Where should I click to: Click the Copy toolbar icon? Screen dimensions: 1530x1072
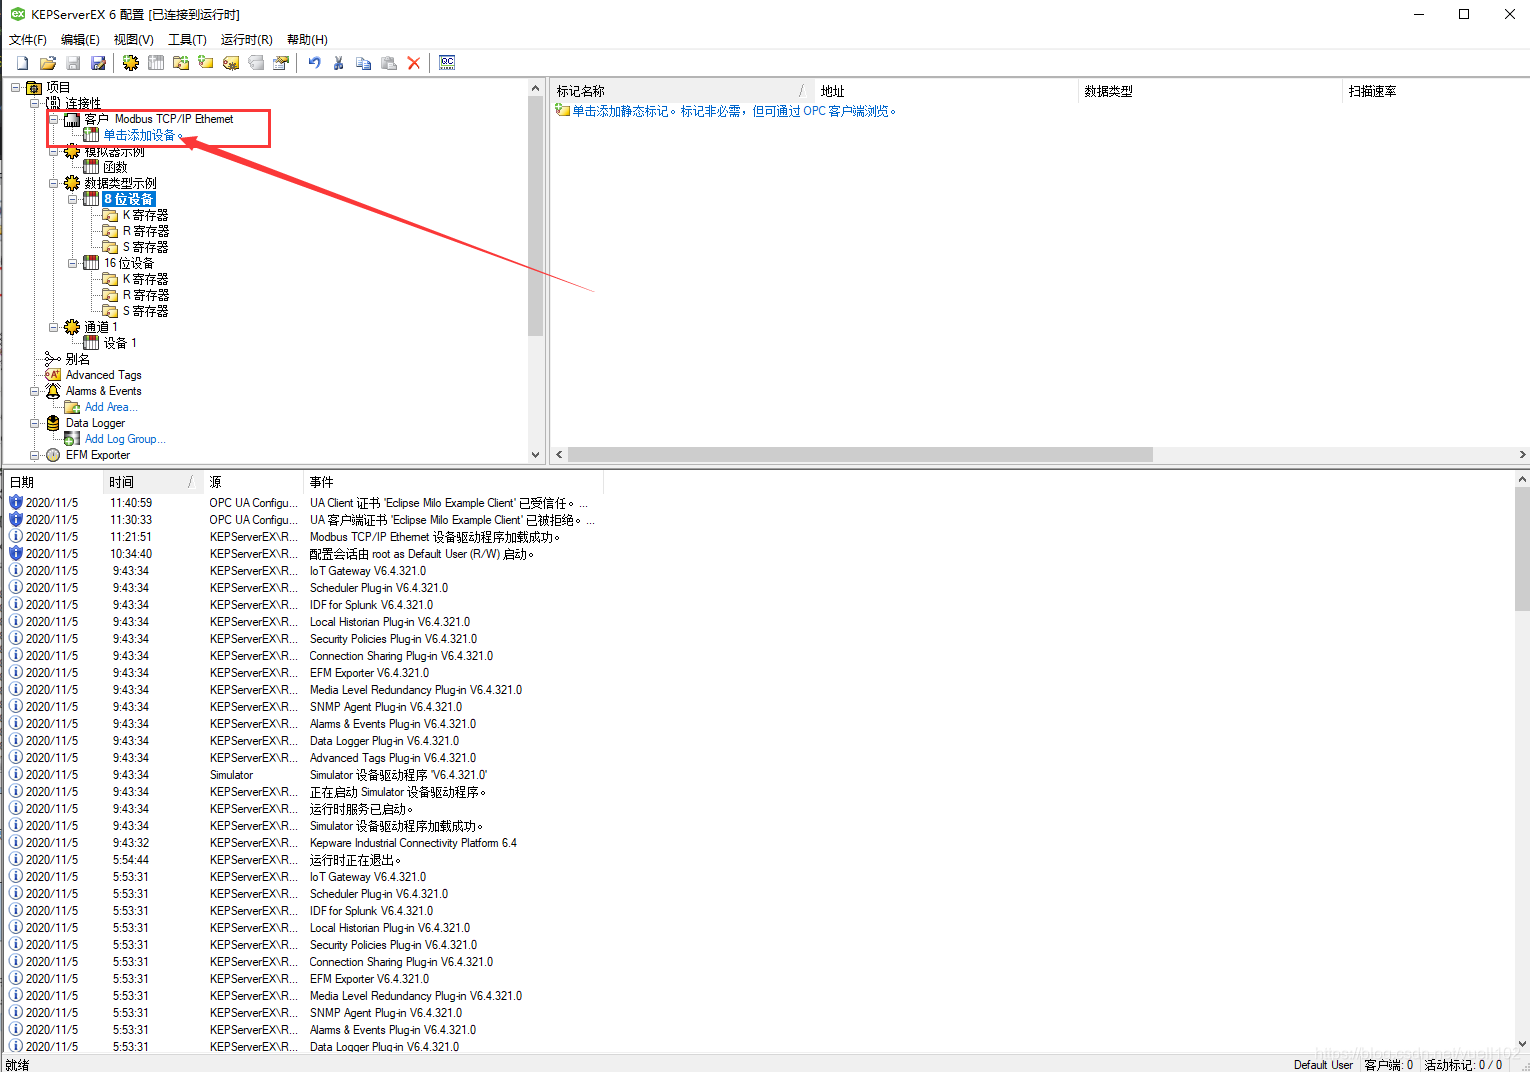[364, 63]
